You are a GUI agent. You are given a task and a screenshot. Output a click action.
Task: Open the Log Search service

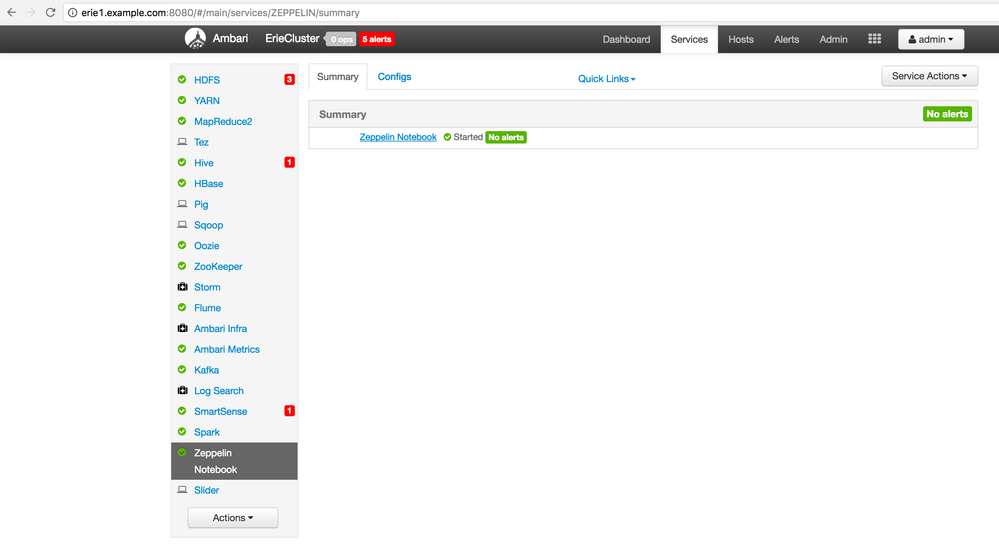(x=219, y=391)
